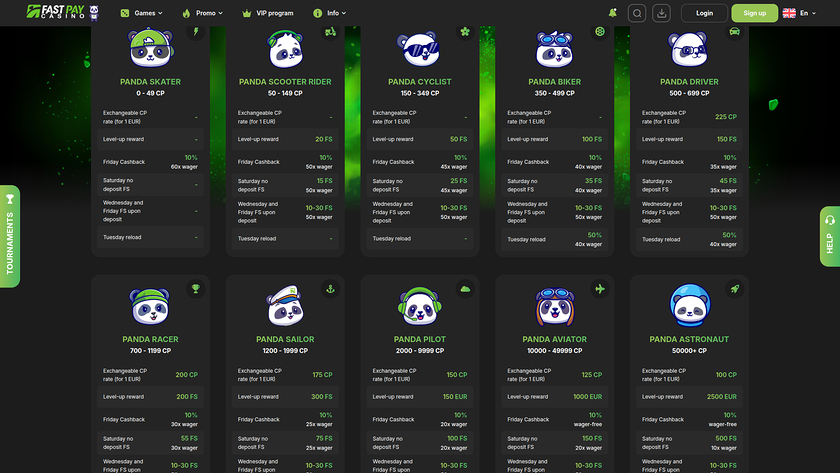
Task: Click the PANDA SKATER title
Action: (151, 82)
